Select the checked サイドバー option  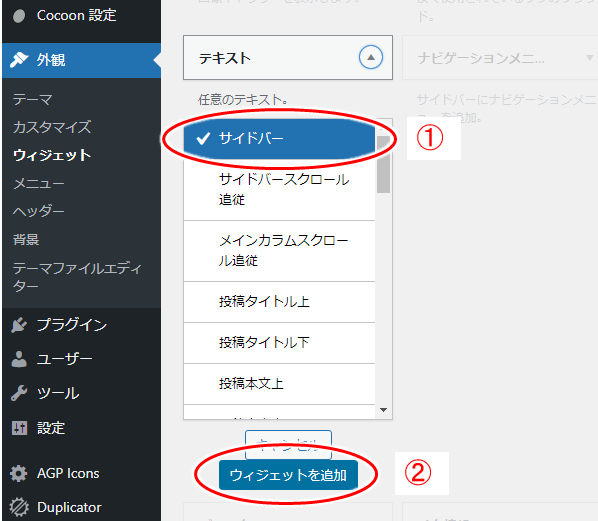pyautogui.click(x=279, y=138)
